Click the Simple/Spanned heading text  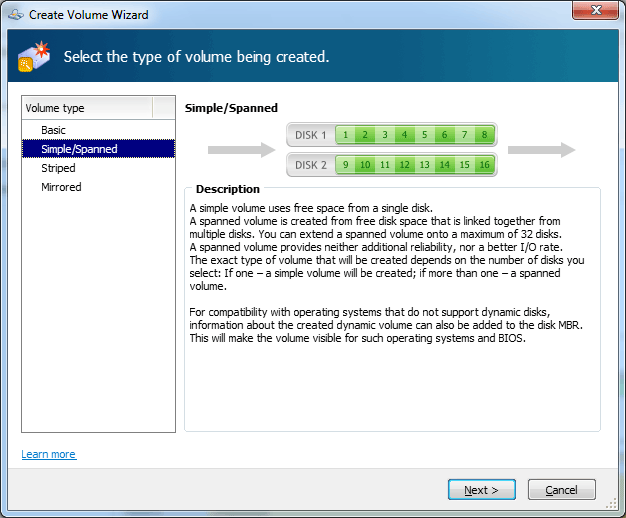coord(231,108)
